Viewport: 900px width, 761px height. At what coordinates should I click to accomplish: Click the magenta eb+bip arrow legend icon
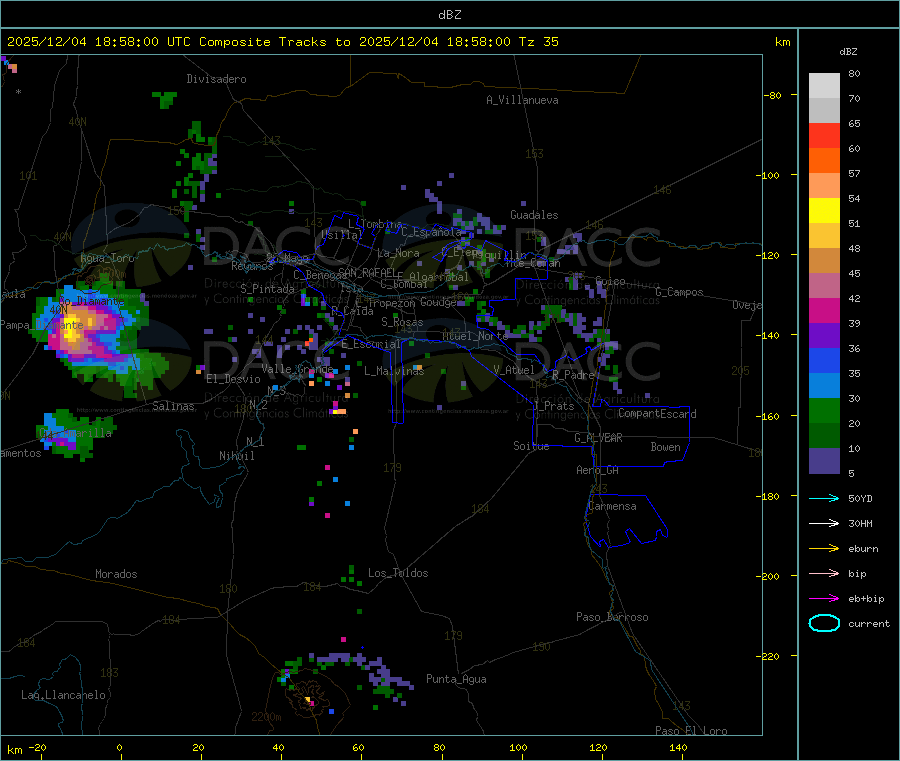pos(824,599)
